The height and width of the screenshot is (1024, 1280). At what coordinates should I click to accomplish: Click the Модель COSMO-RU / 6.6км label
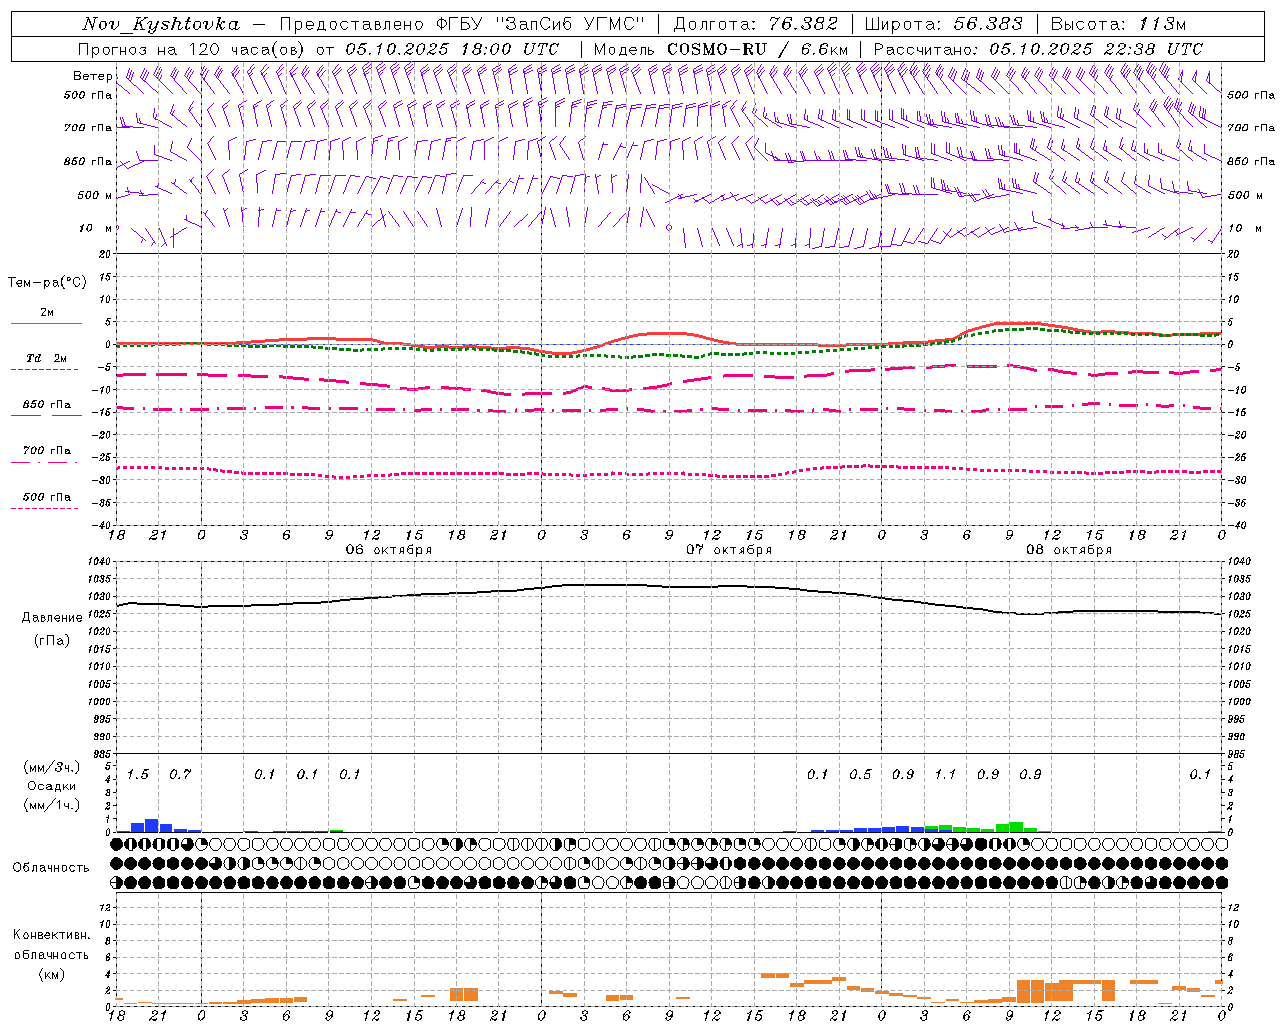click(721, 49)
